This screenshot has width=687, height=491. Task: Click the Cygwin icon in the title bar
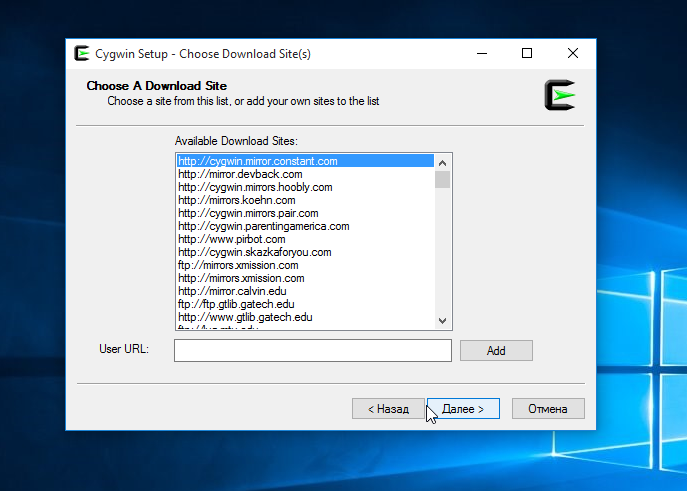click(82, 53)
